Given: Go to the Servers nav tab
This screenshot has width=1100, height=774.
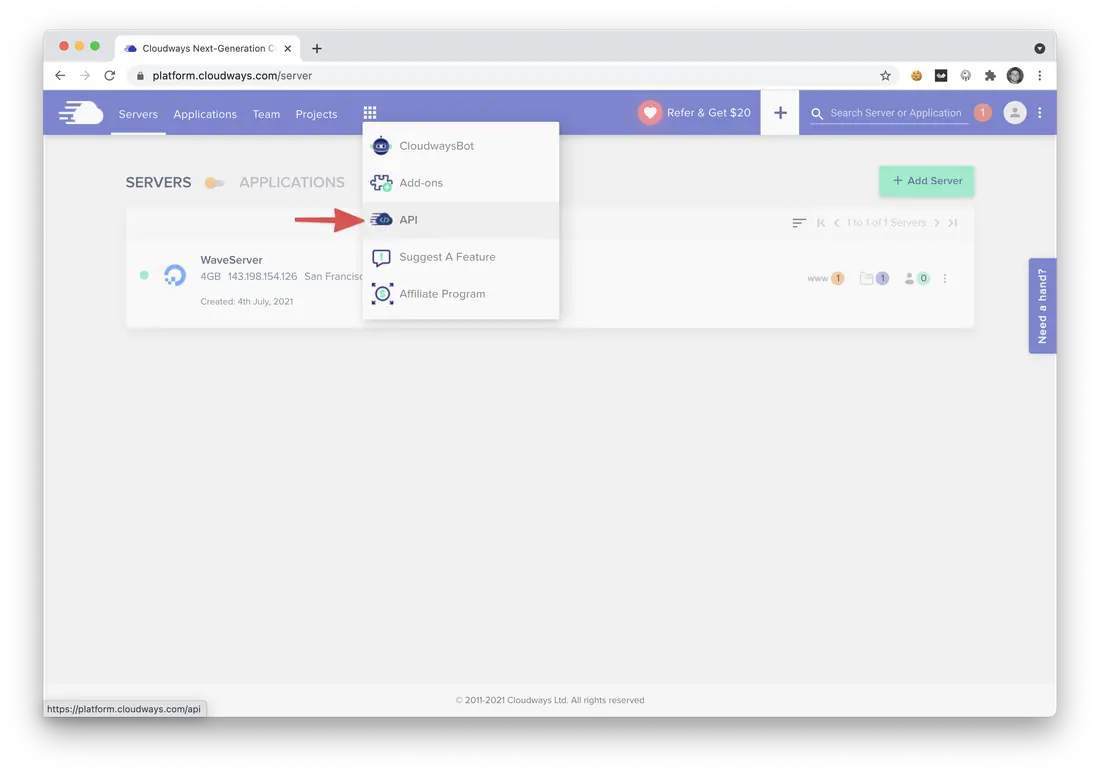Looking at the screenshot, I should [138, 114].
